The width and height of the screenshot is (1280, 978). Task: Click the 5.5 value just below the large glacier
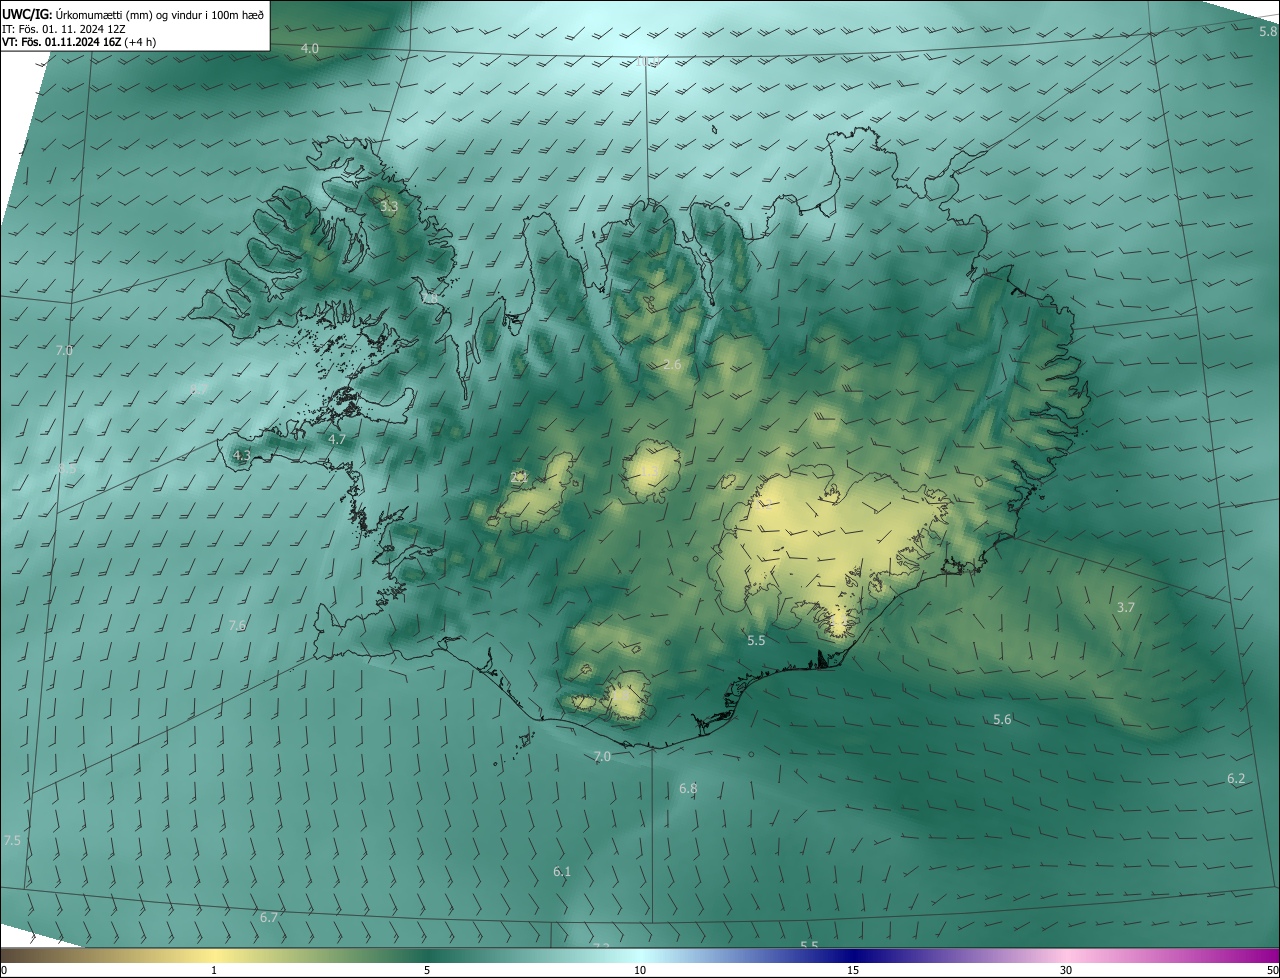[756, 640]
